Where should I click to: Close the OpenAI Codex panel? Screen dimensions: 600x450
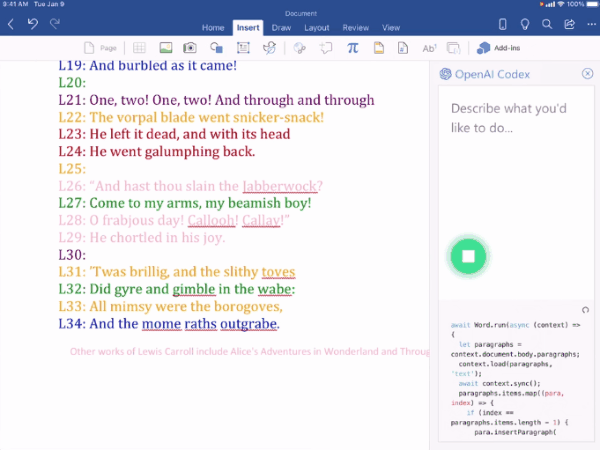(587, 73)
